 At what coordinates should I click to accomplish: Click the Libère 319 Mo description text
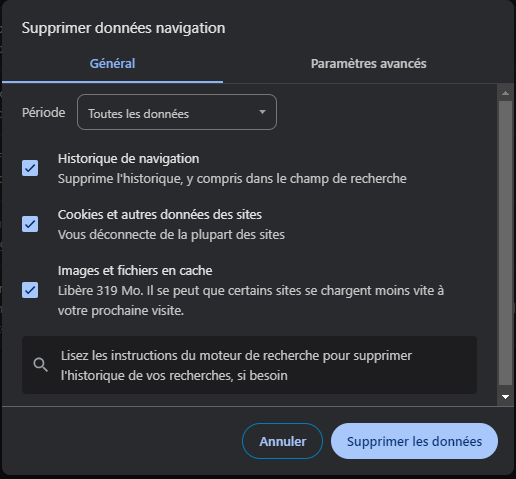[251, 301]
